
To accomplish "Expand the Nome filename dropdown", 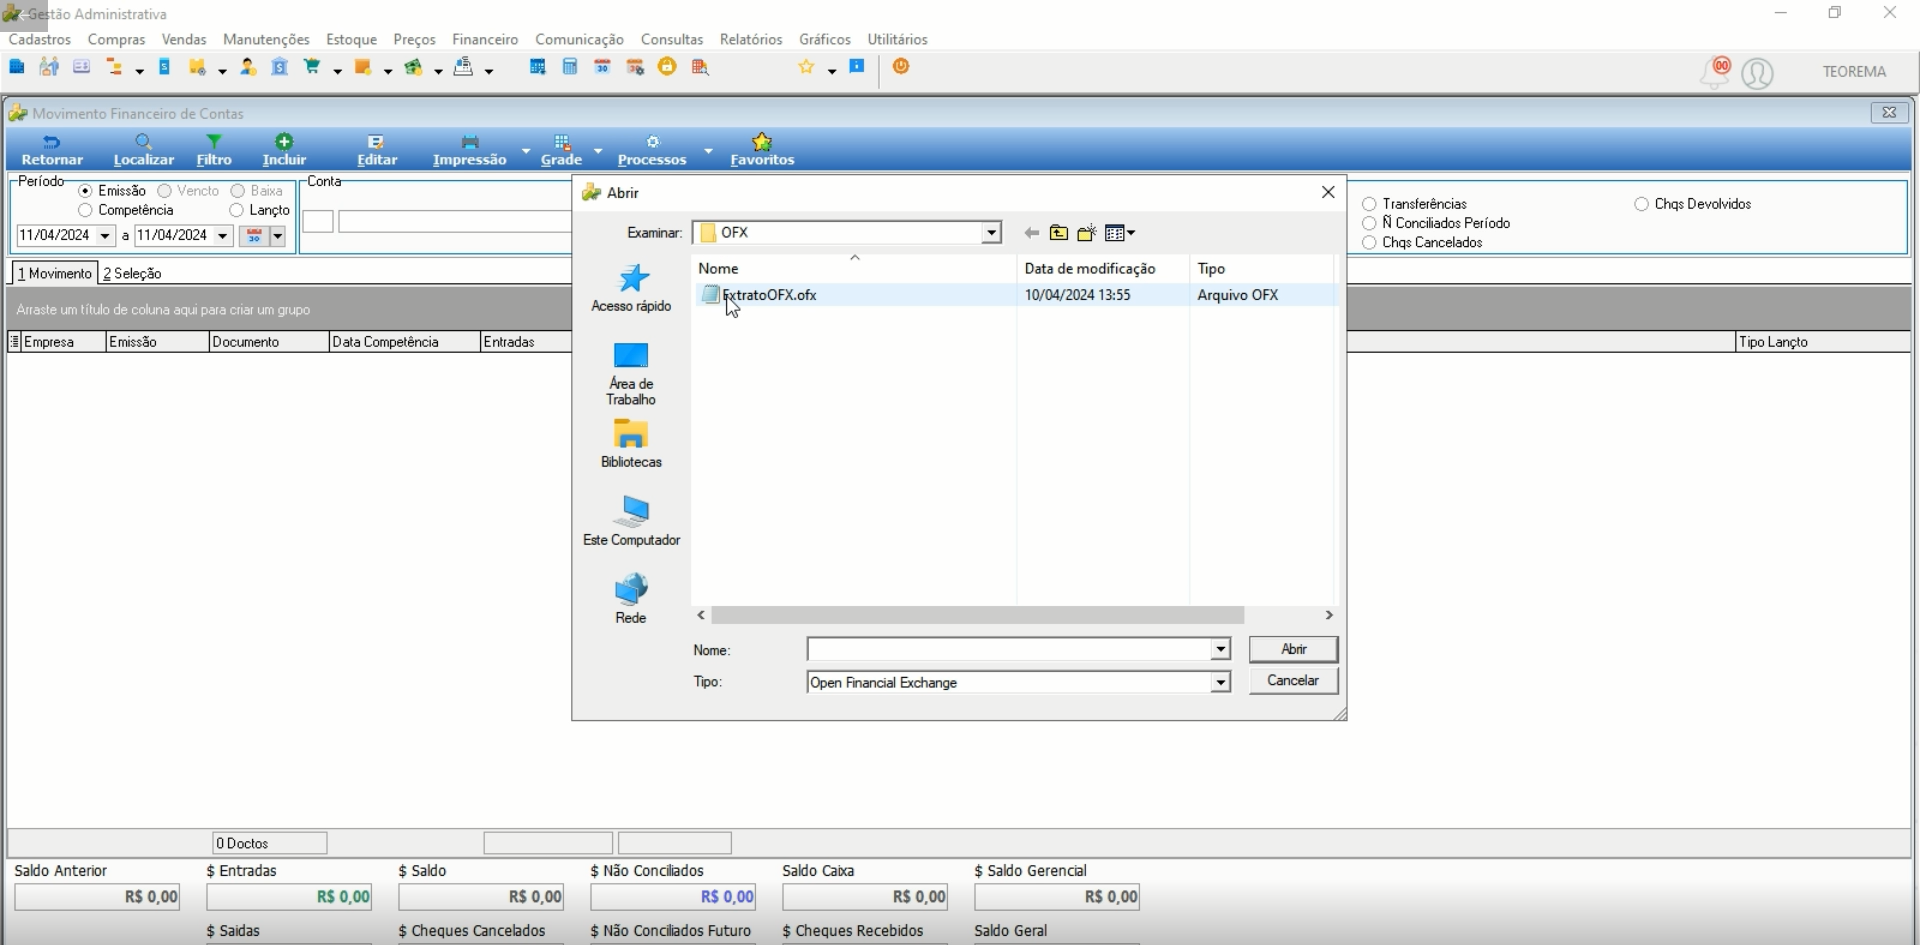I will point(1220,650).
